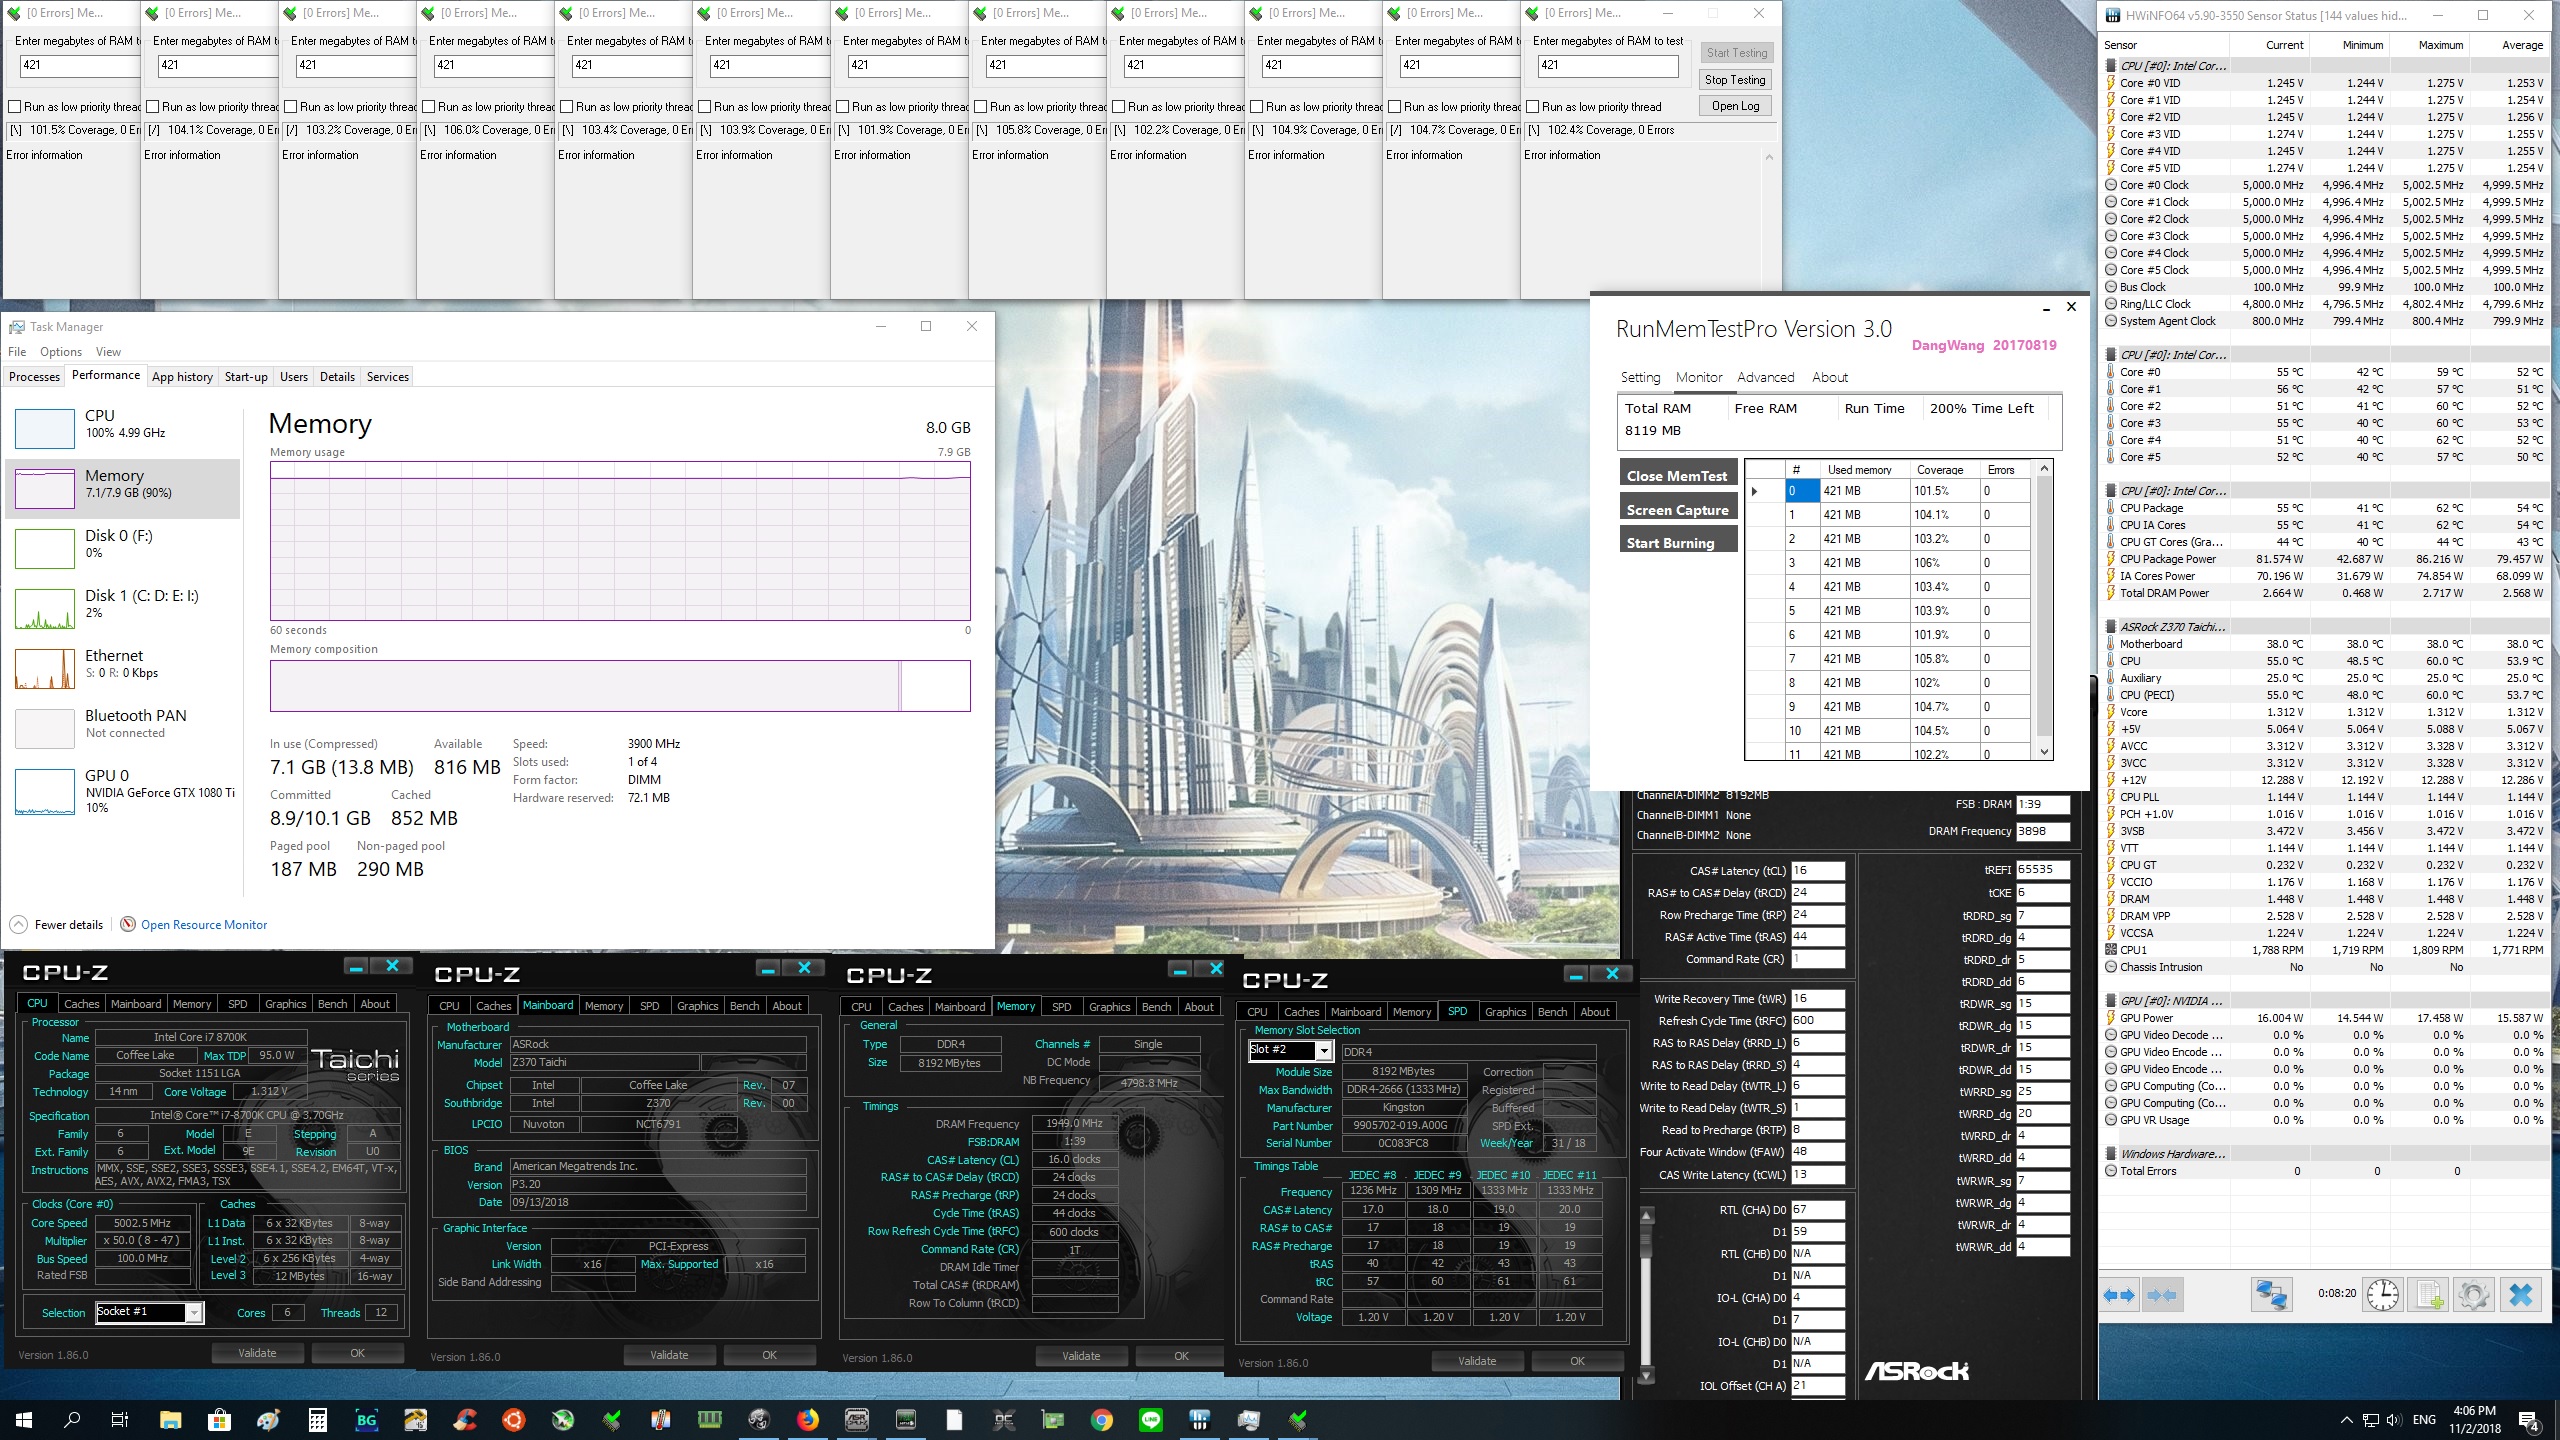Open HWiNFO remote network monitors icon
This screenshot has height=1440, width=2560.
2271,1295
